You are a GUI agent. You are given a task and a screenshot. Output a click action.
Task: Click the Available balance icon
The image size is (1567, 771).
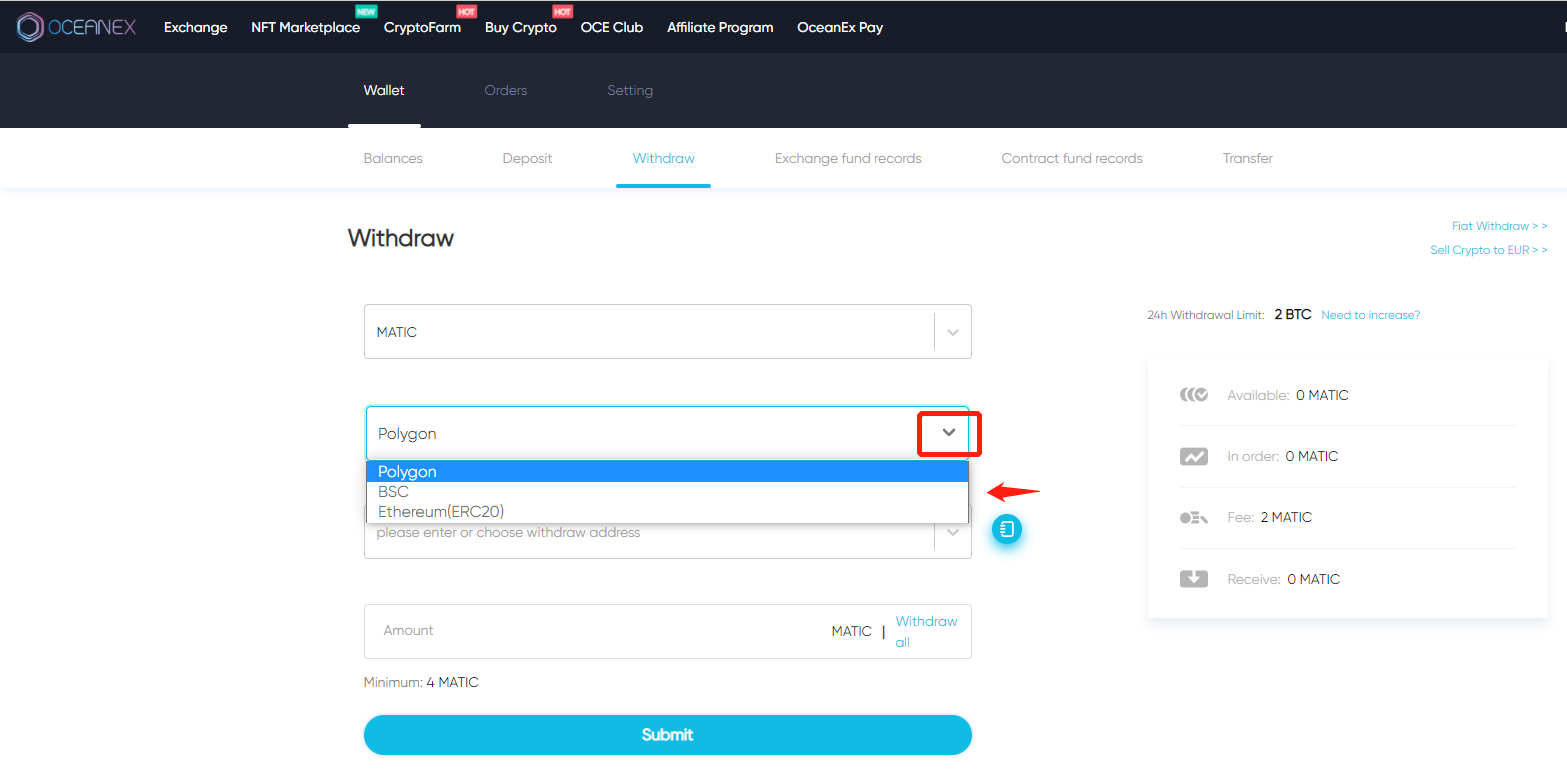click(1194, 395)
